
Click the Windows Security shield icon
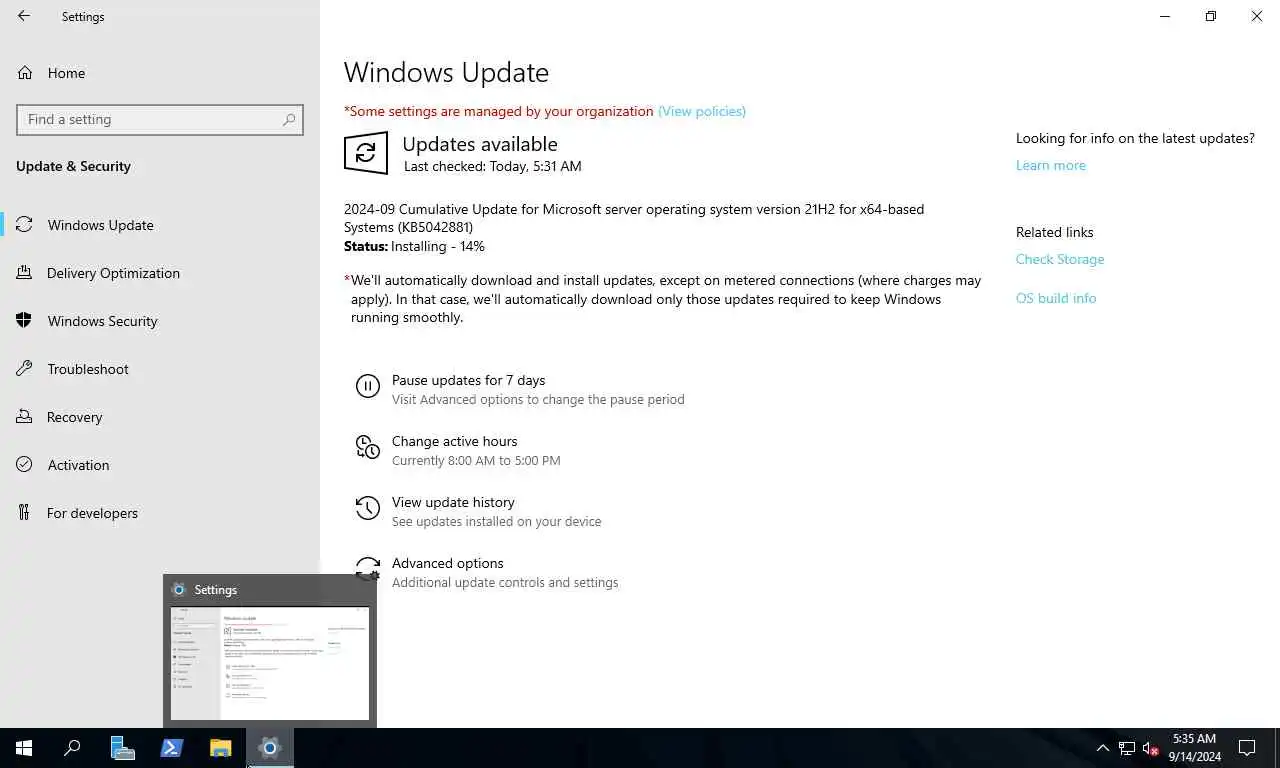25,321
